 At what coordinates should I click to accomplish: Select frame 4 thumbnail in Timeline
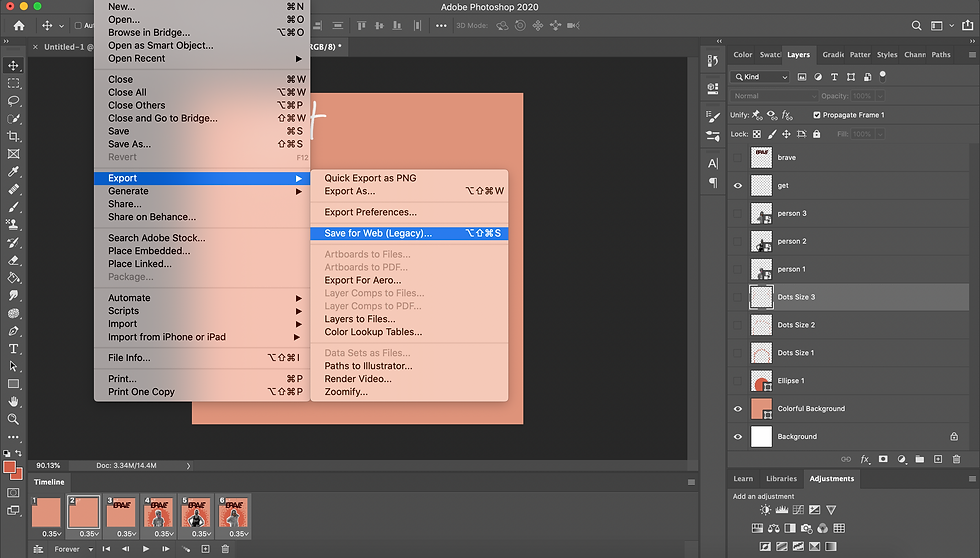159,512
